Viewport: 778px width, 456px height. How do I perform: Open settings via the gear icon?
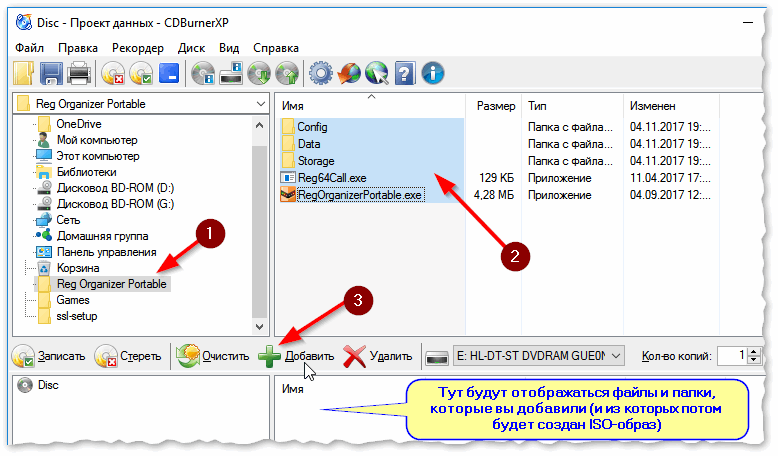pos(321,73)
